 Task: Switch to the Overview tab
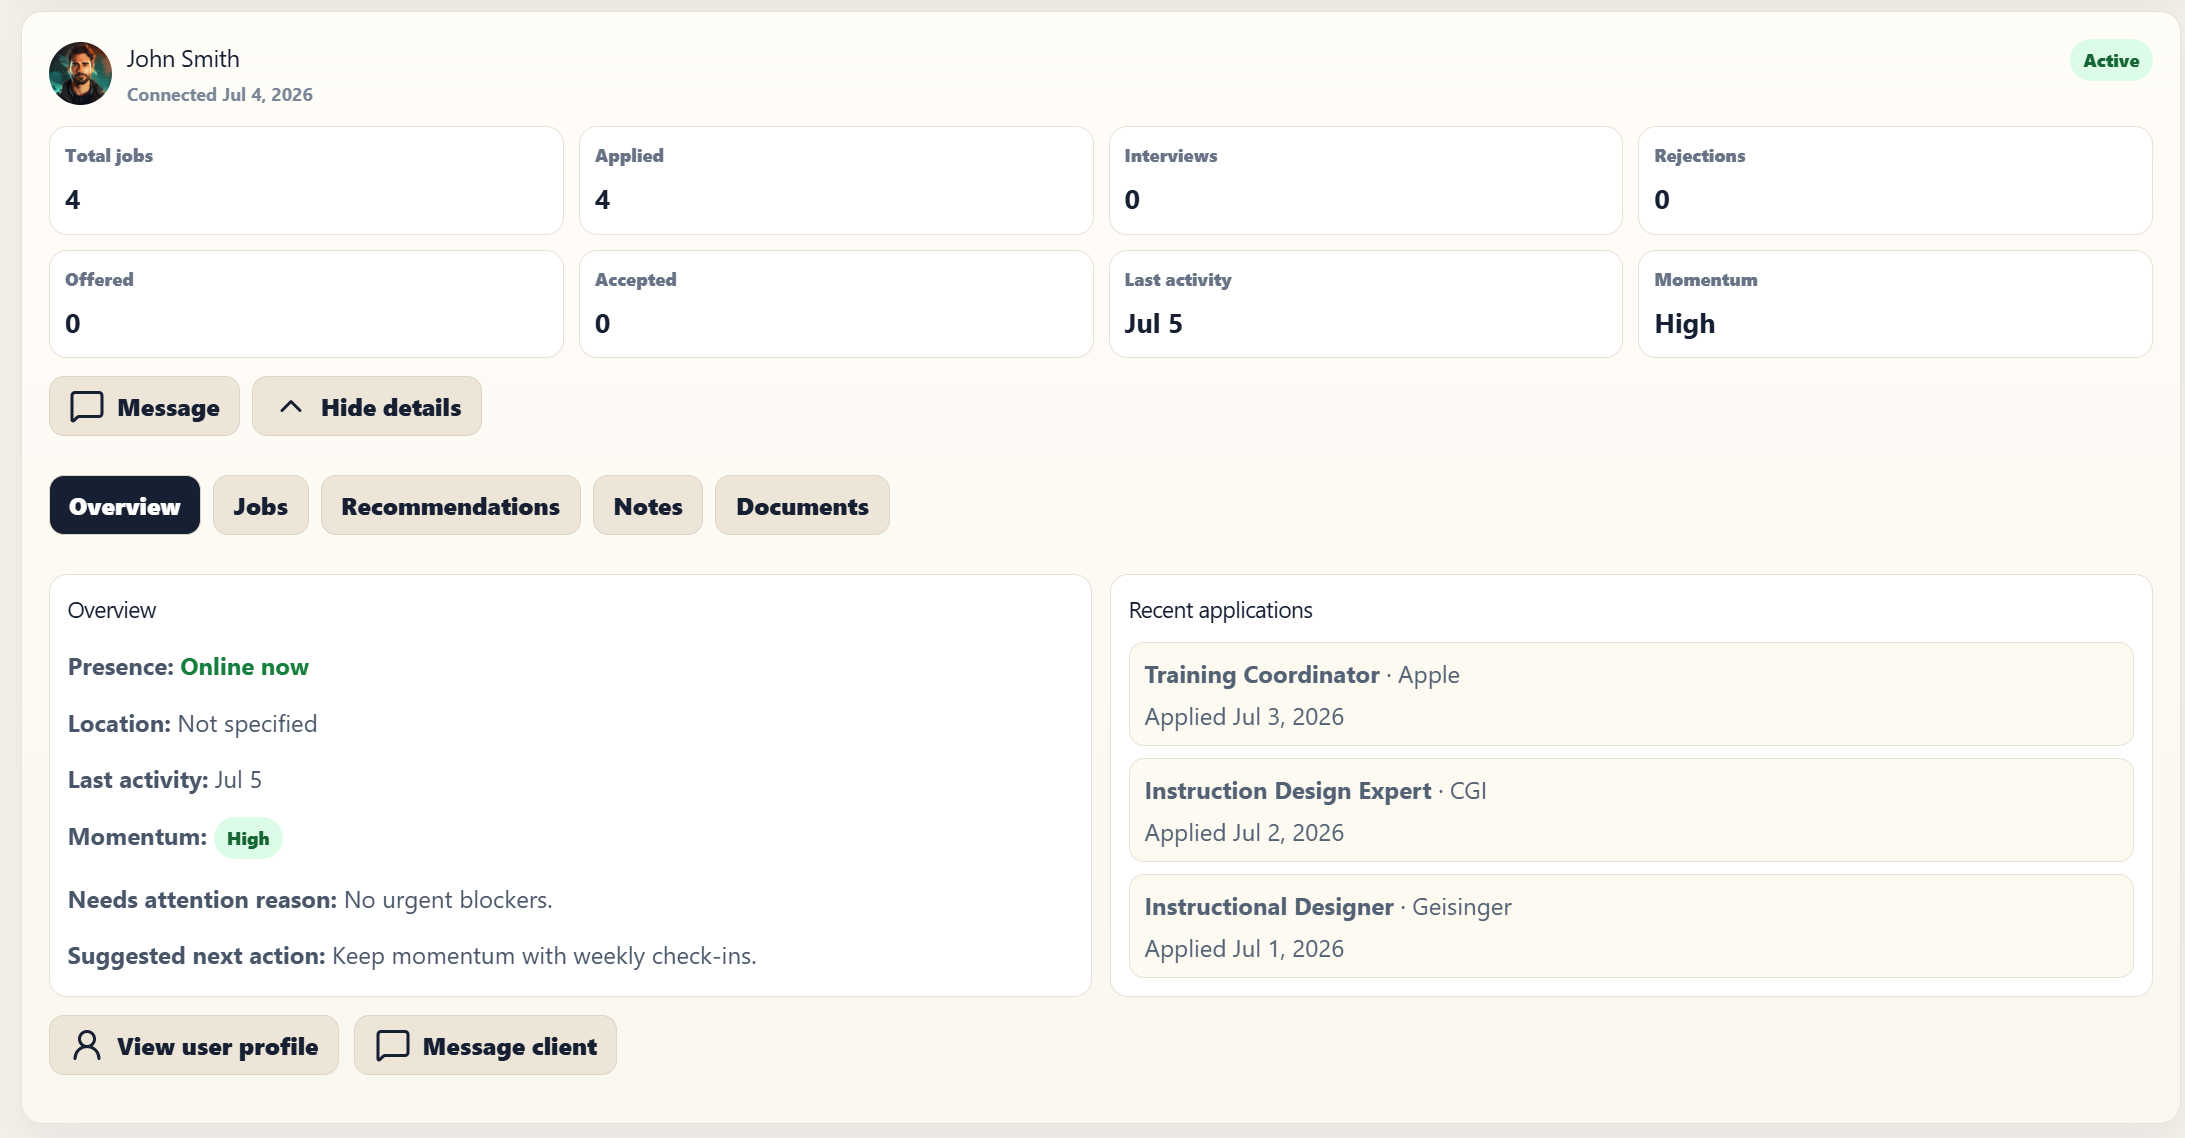[x=125, y=506]
